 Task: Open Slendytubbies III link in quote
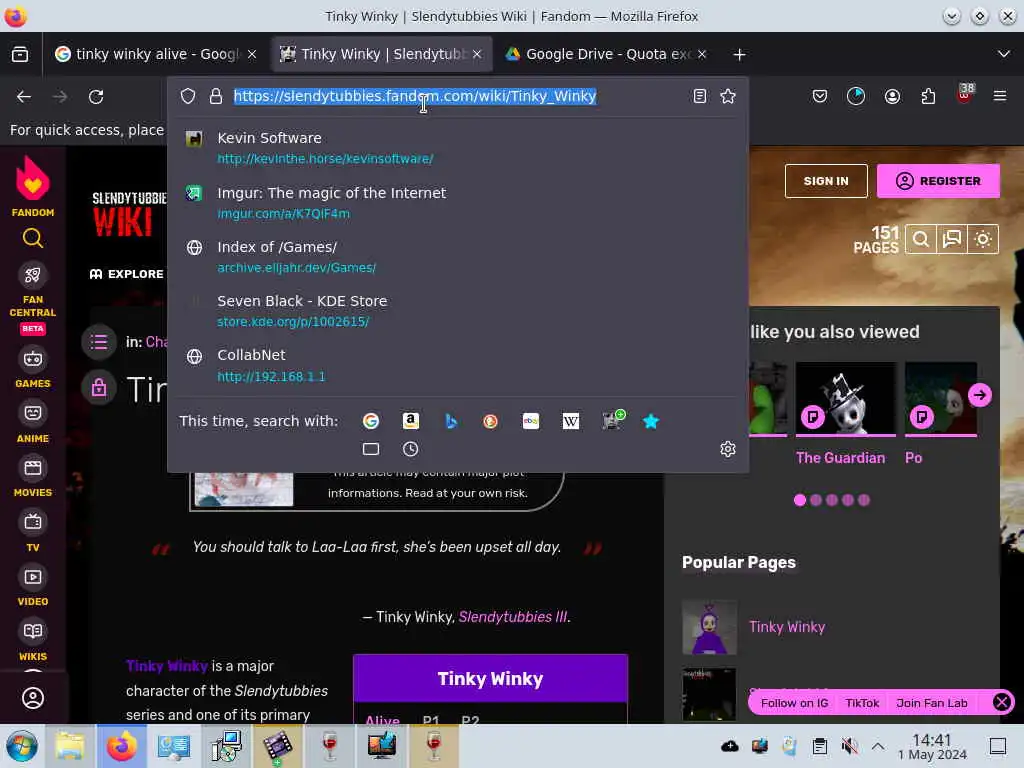513,617
